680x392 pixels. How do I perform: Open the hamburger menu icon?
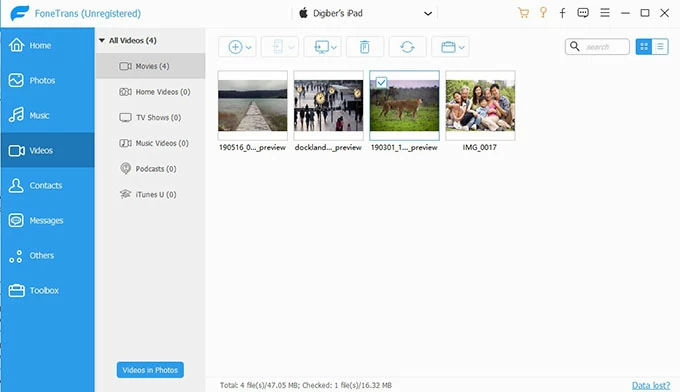pos(605,13)
